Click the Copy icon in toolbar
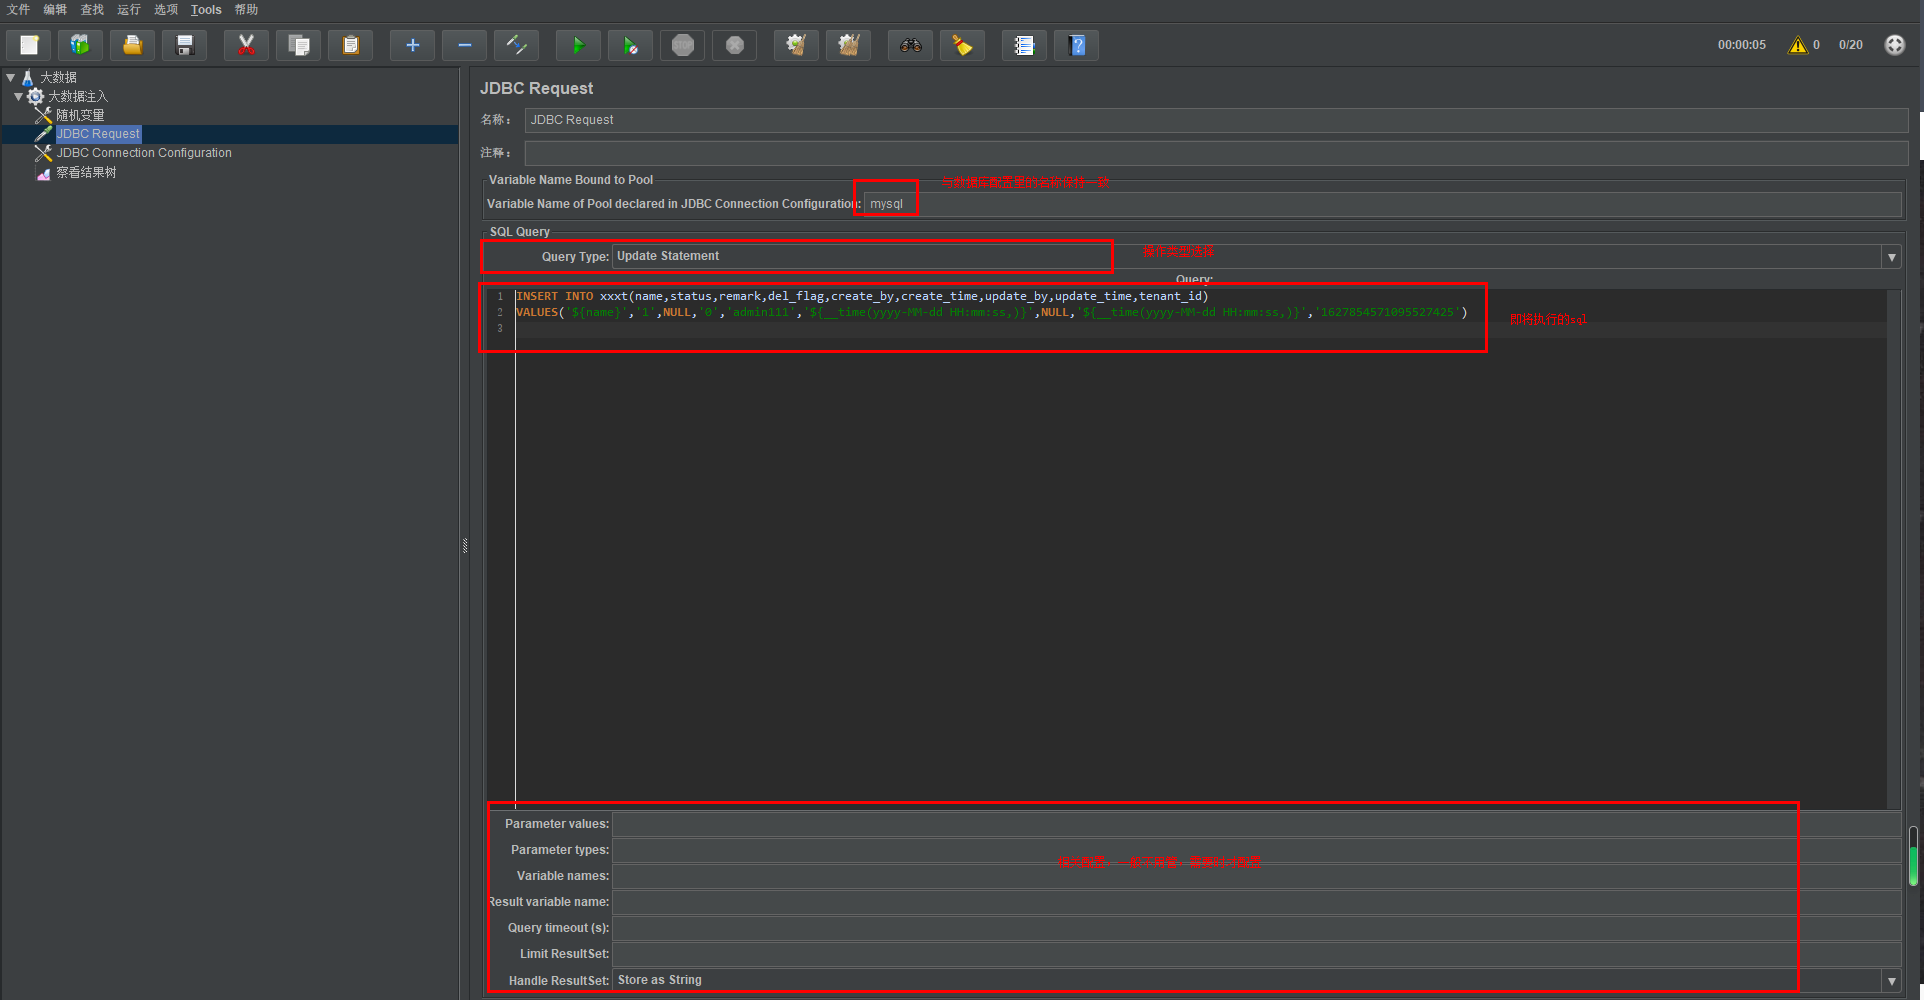This screenshot has height=1000, width=1924. click(298, 45)
